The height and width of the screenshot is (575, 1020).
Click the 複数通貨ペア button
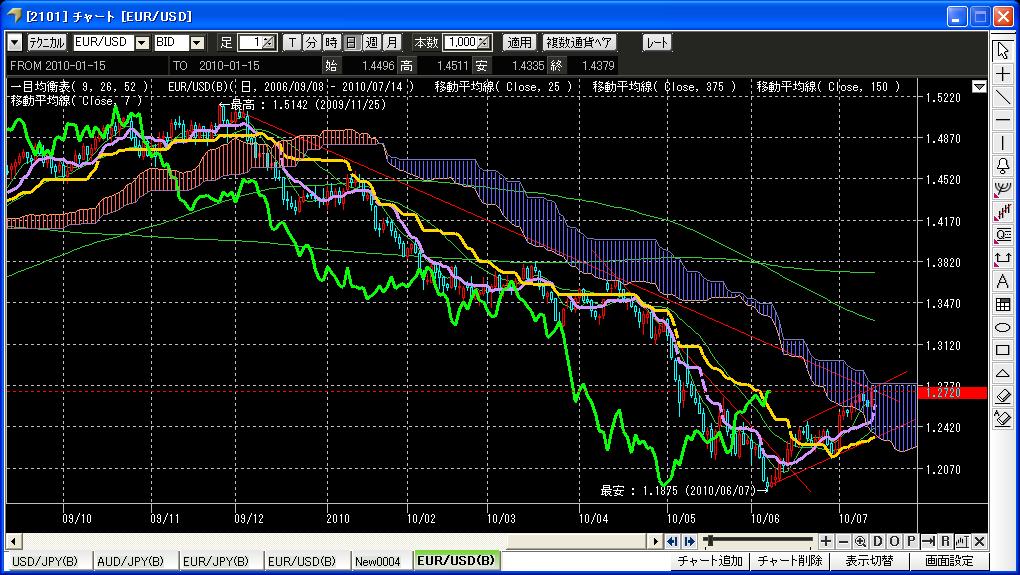[x=579, y=43]
